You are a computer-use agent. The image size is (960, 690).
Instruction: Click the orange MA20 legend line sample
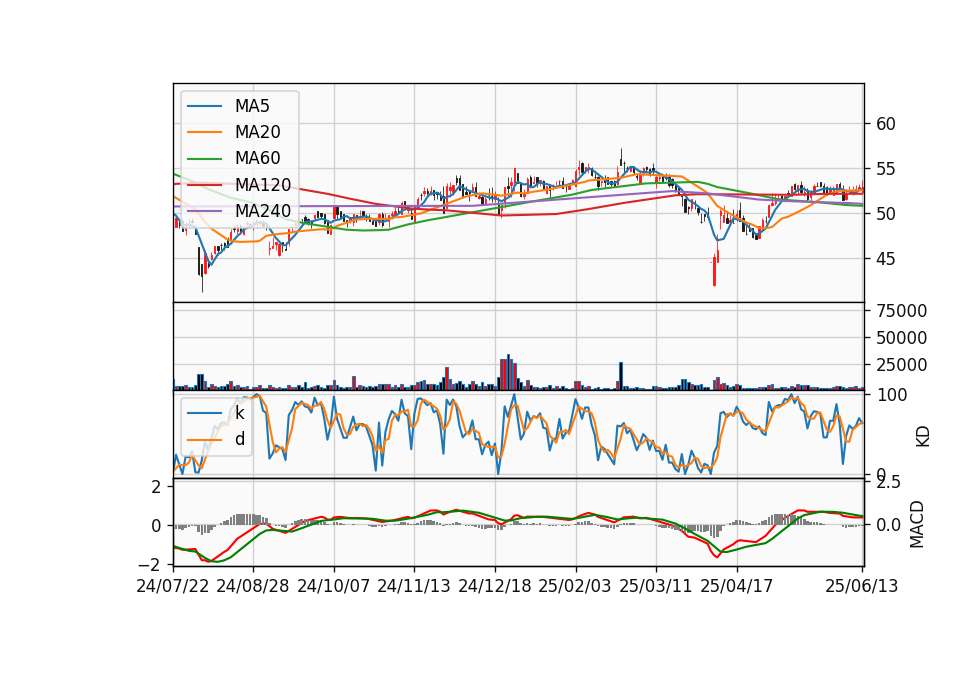(204, 132)
